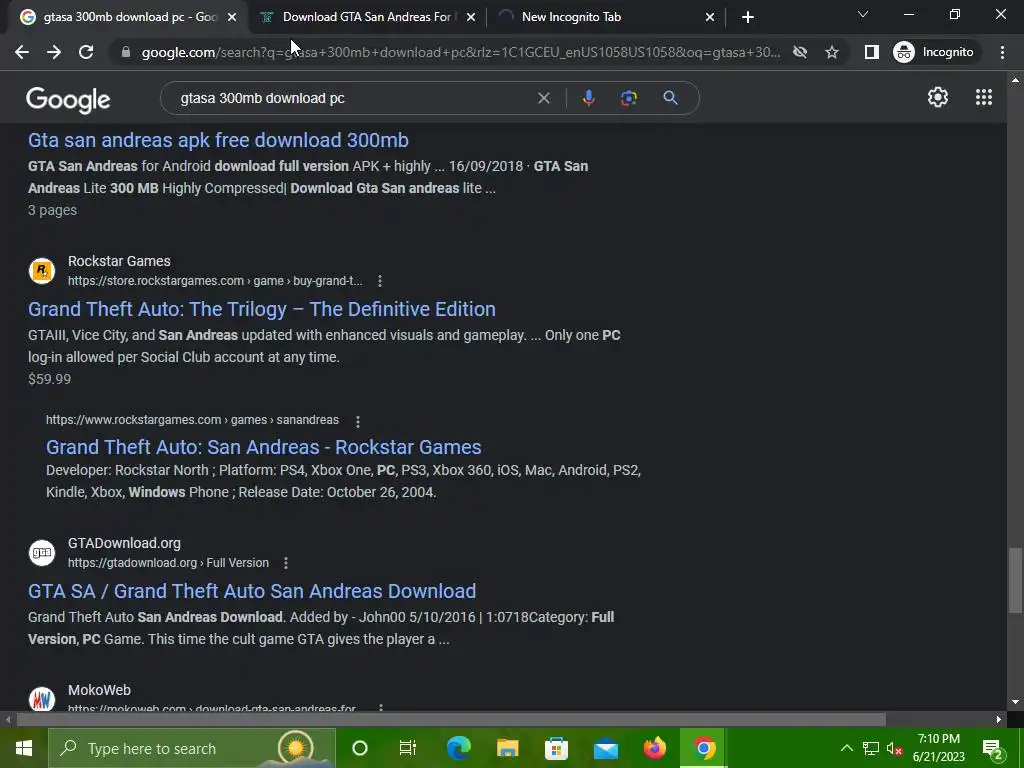Open Grand Theft Auto: The Trilogy link
This screenshot has height=768, width=1024.
(262, 309)
